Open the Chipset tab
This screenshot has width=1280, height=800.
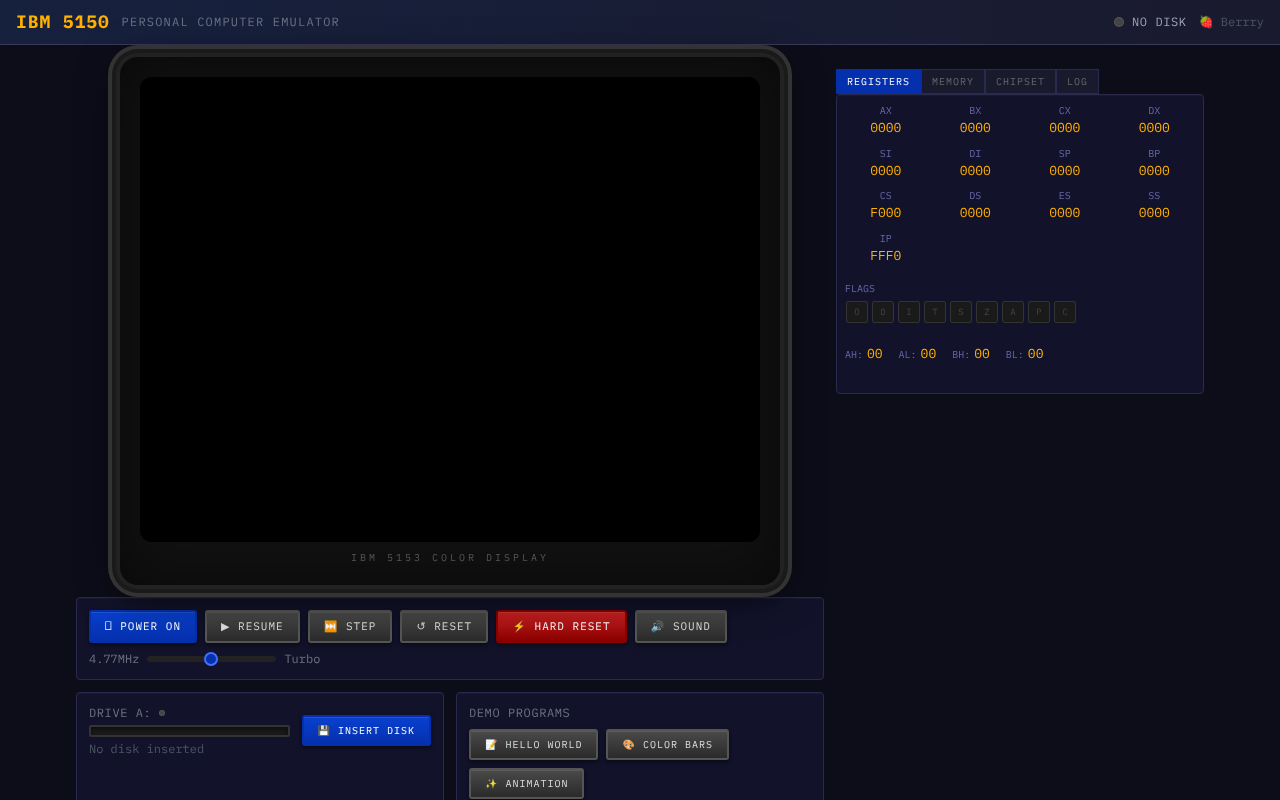click(1020, 82)
